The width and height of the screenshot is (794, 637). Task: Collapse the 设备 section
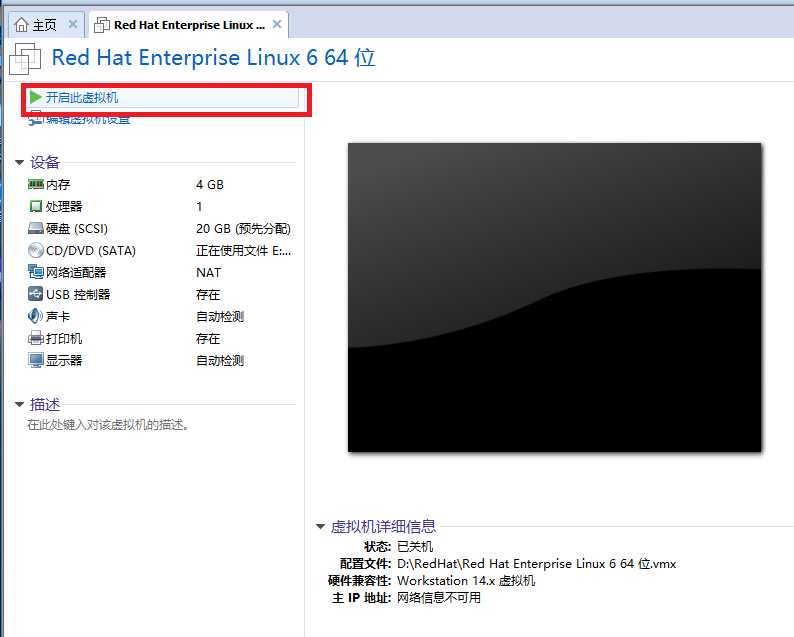(20, 163)
